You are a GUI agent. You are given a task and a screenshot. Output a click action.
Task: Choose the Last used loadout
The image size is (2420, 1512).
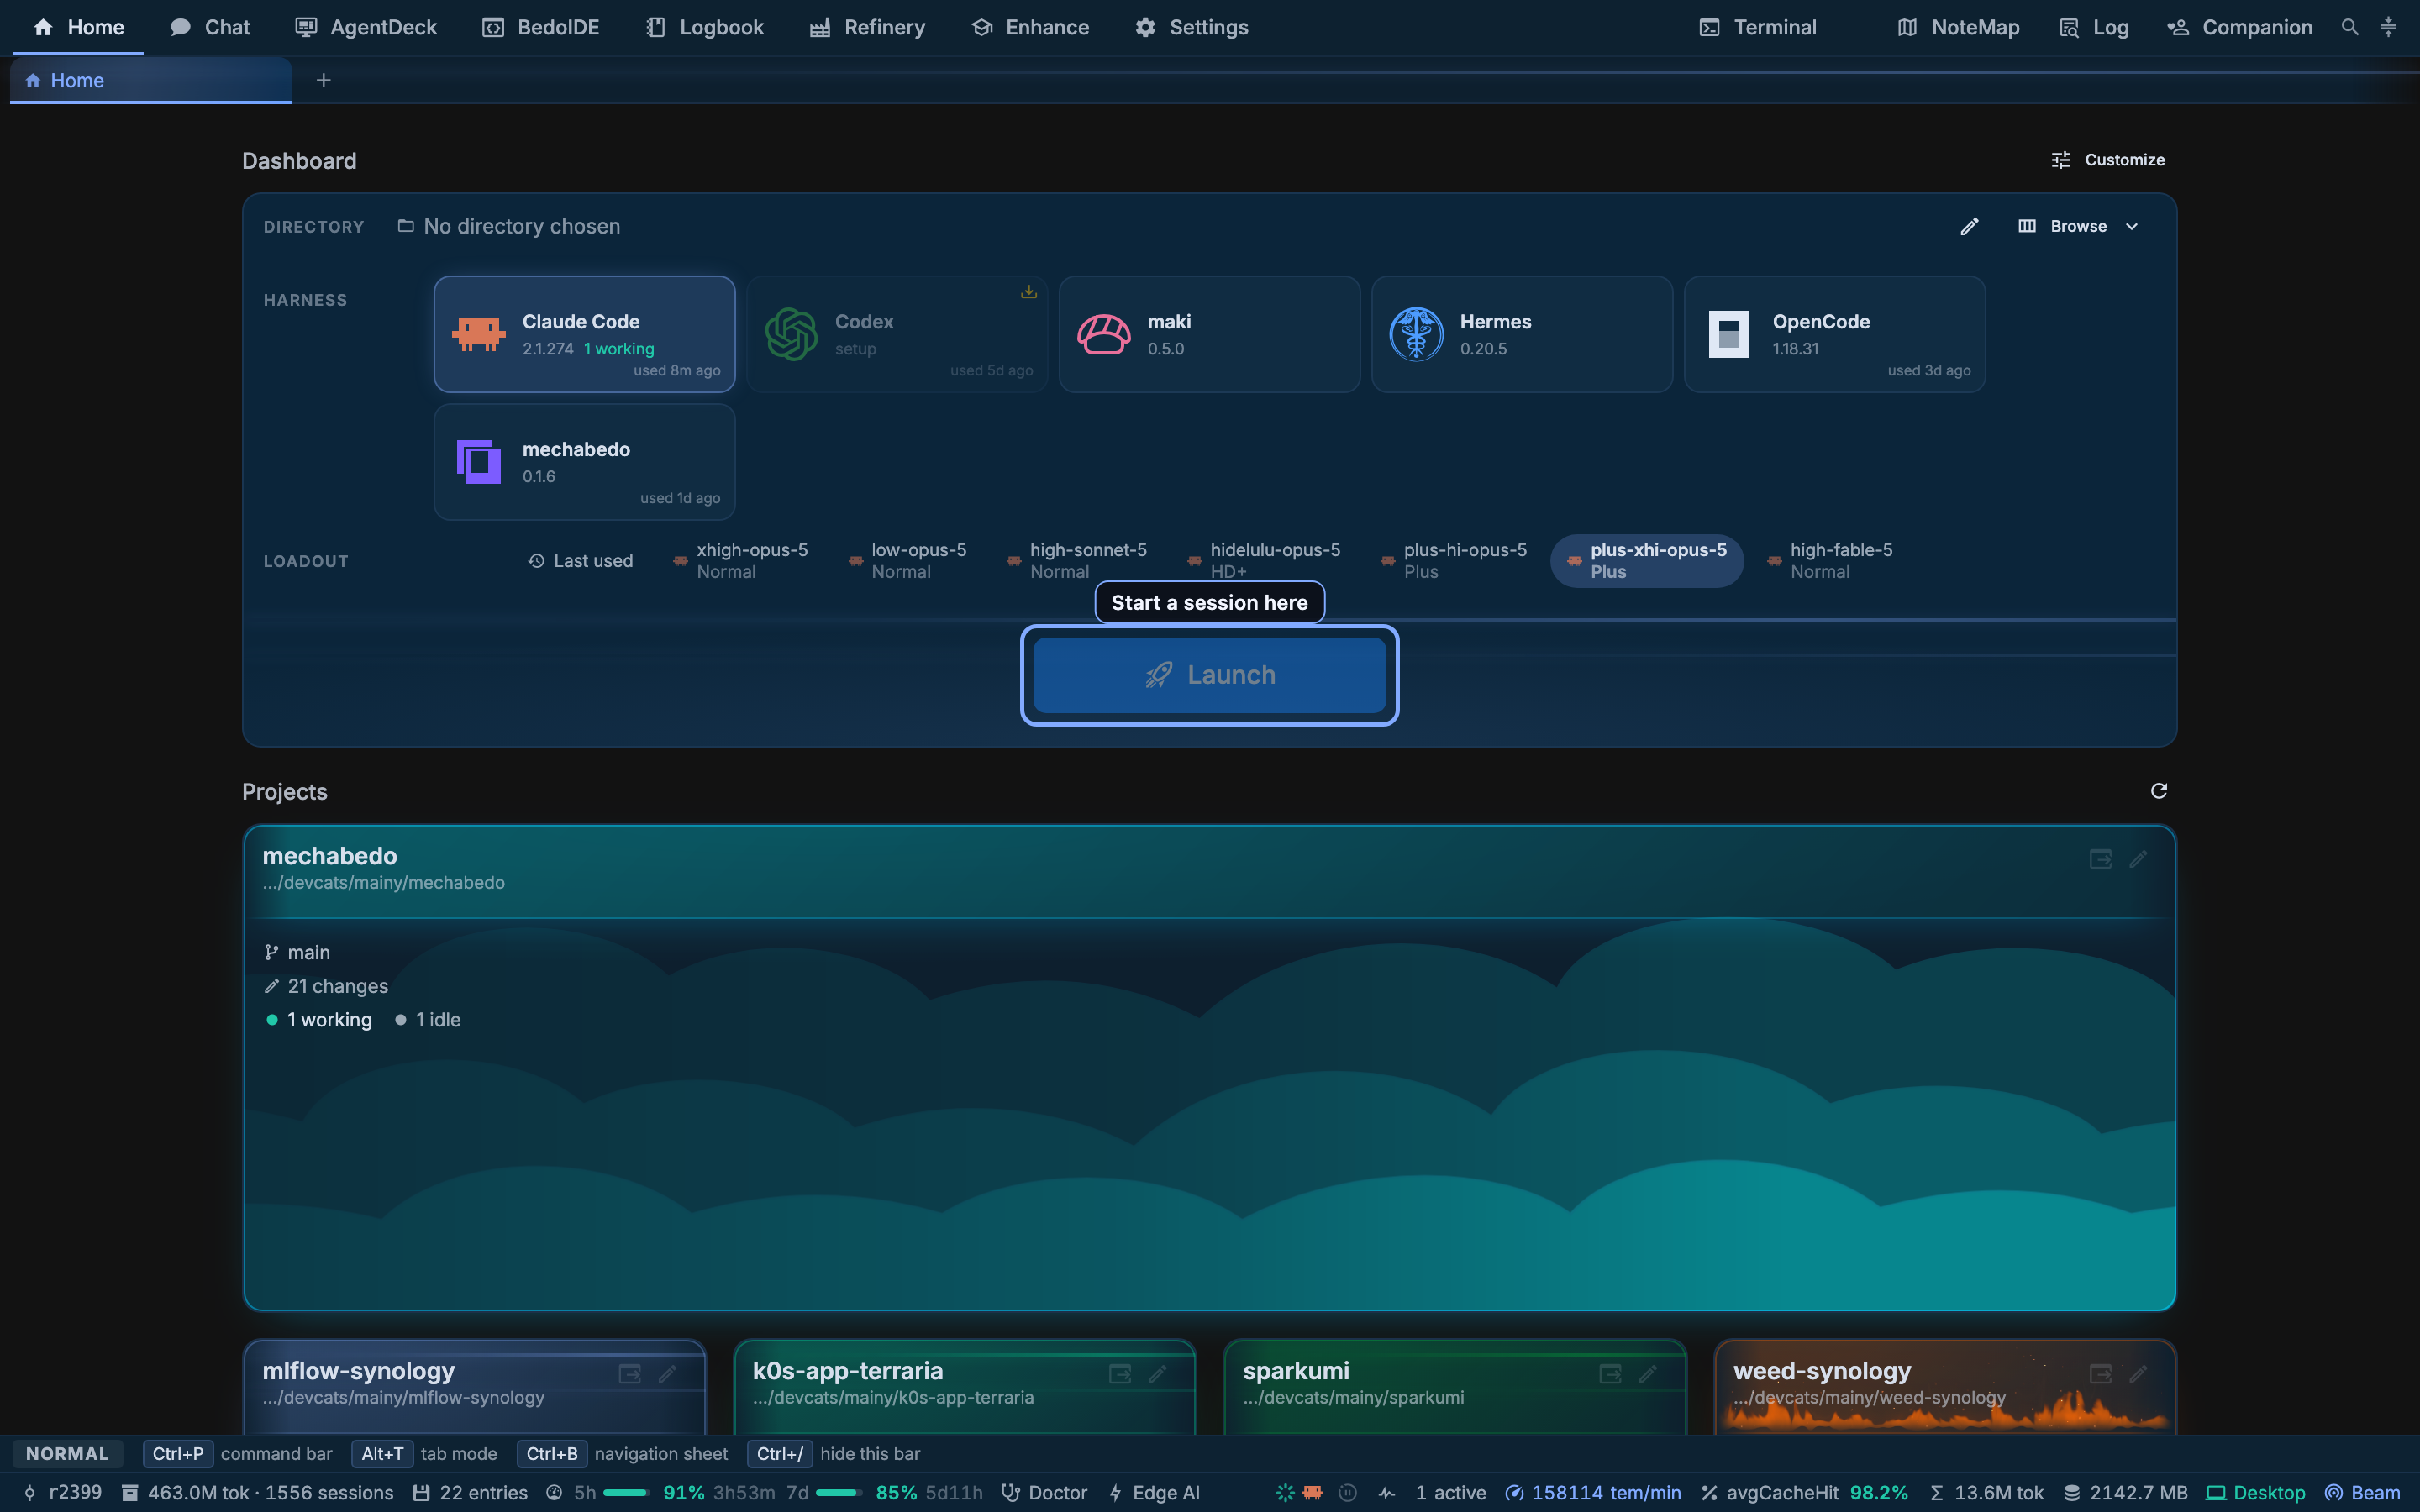click(581, 561)
